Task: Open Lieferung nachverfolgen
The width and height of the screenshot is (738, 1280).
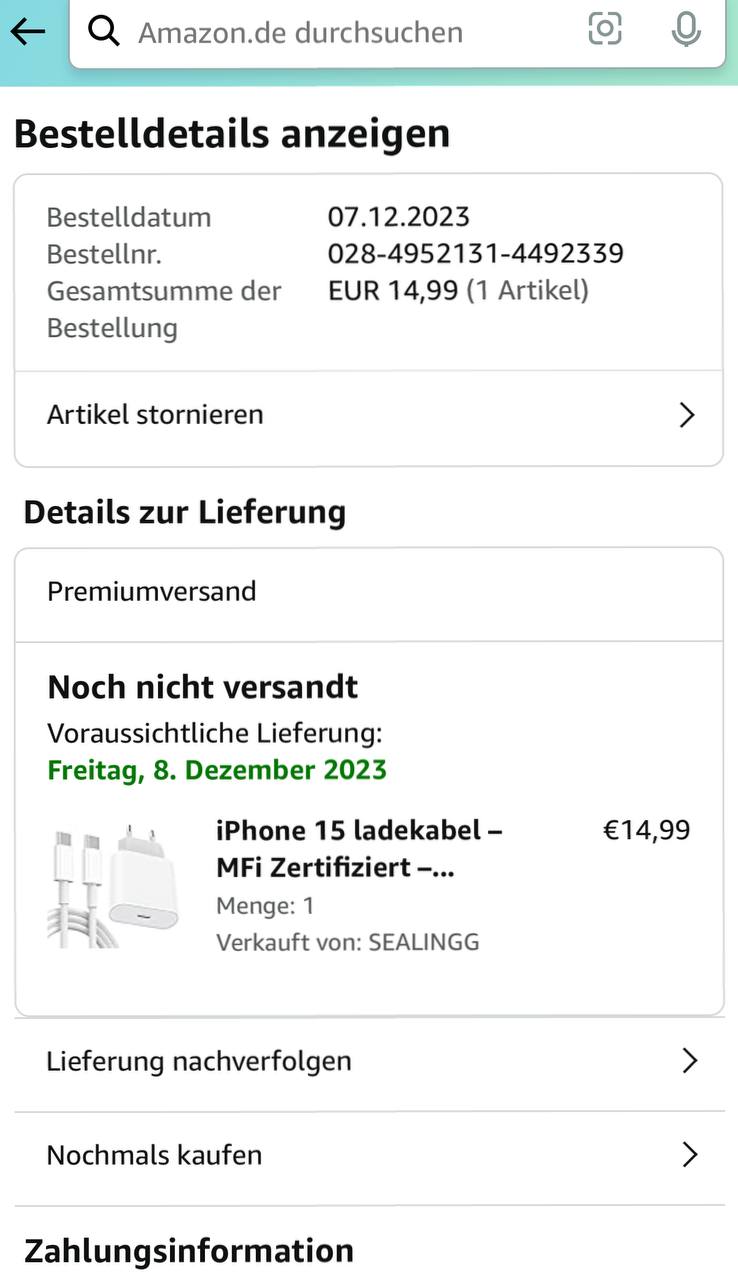Action: point(199,1060)
